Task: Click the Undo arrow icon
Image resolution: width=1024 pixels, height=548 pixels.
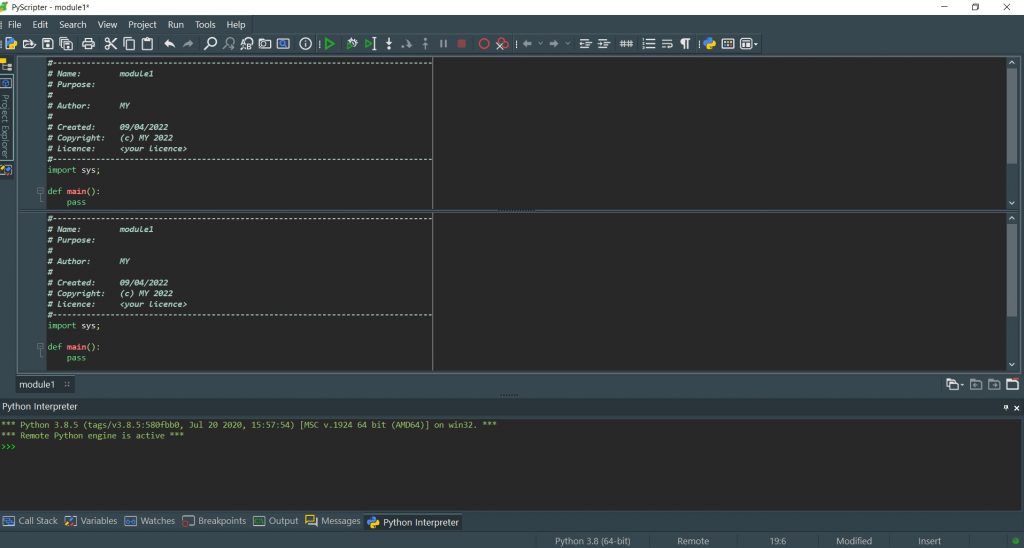Action: point(169,44)
